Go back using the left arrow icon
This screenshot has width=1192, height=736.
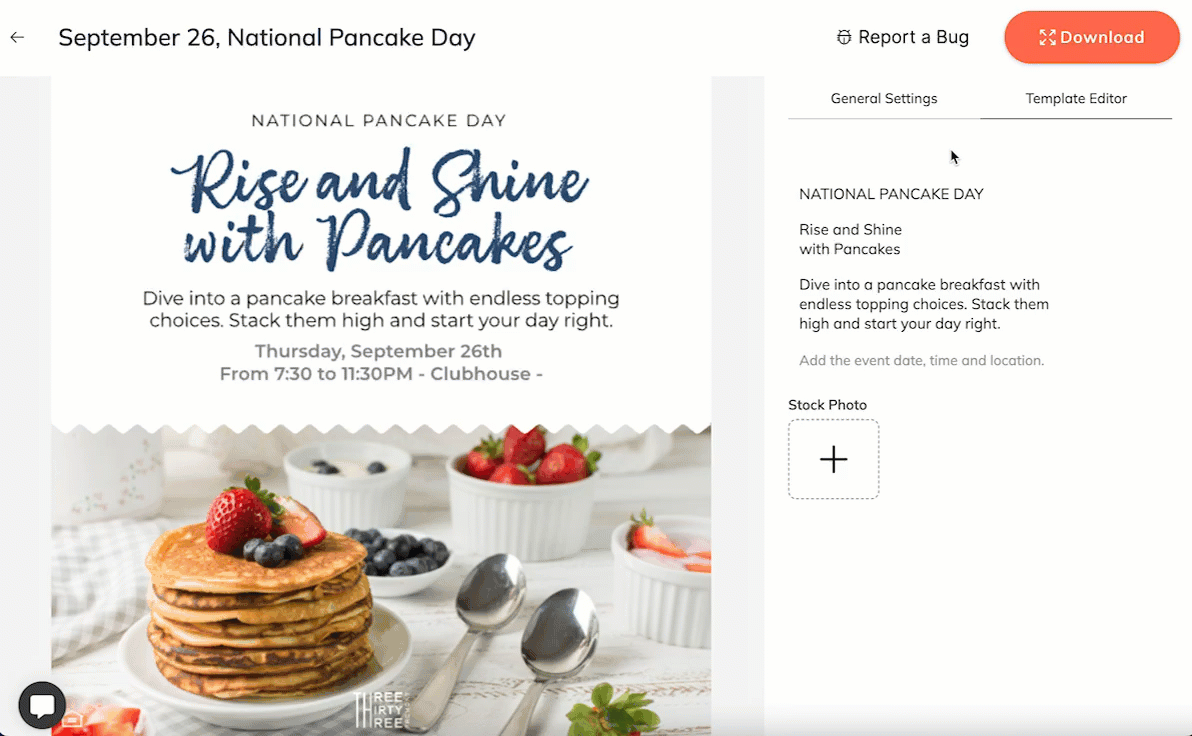pos(17,37)
